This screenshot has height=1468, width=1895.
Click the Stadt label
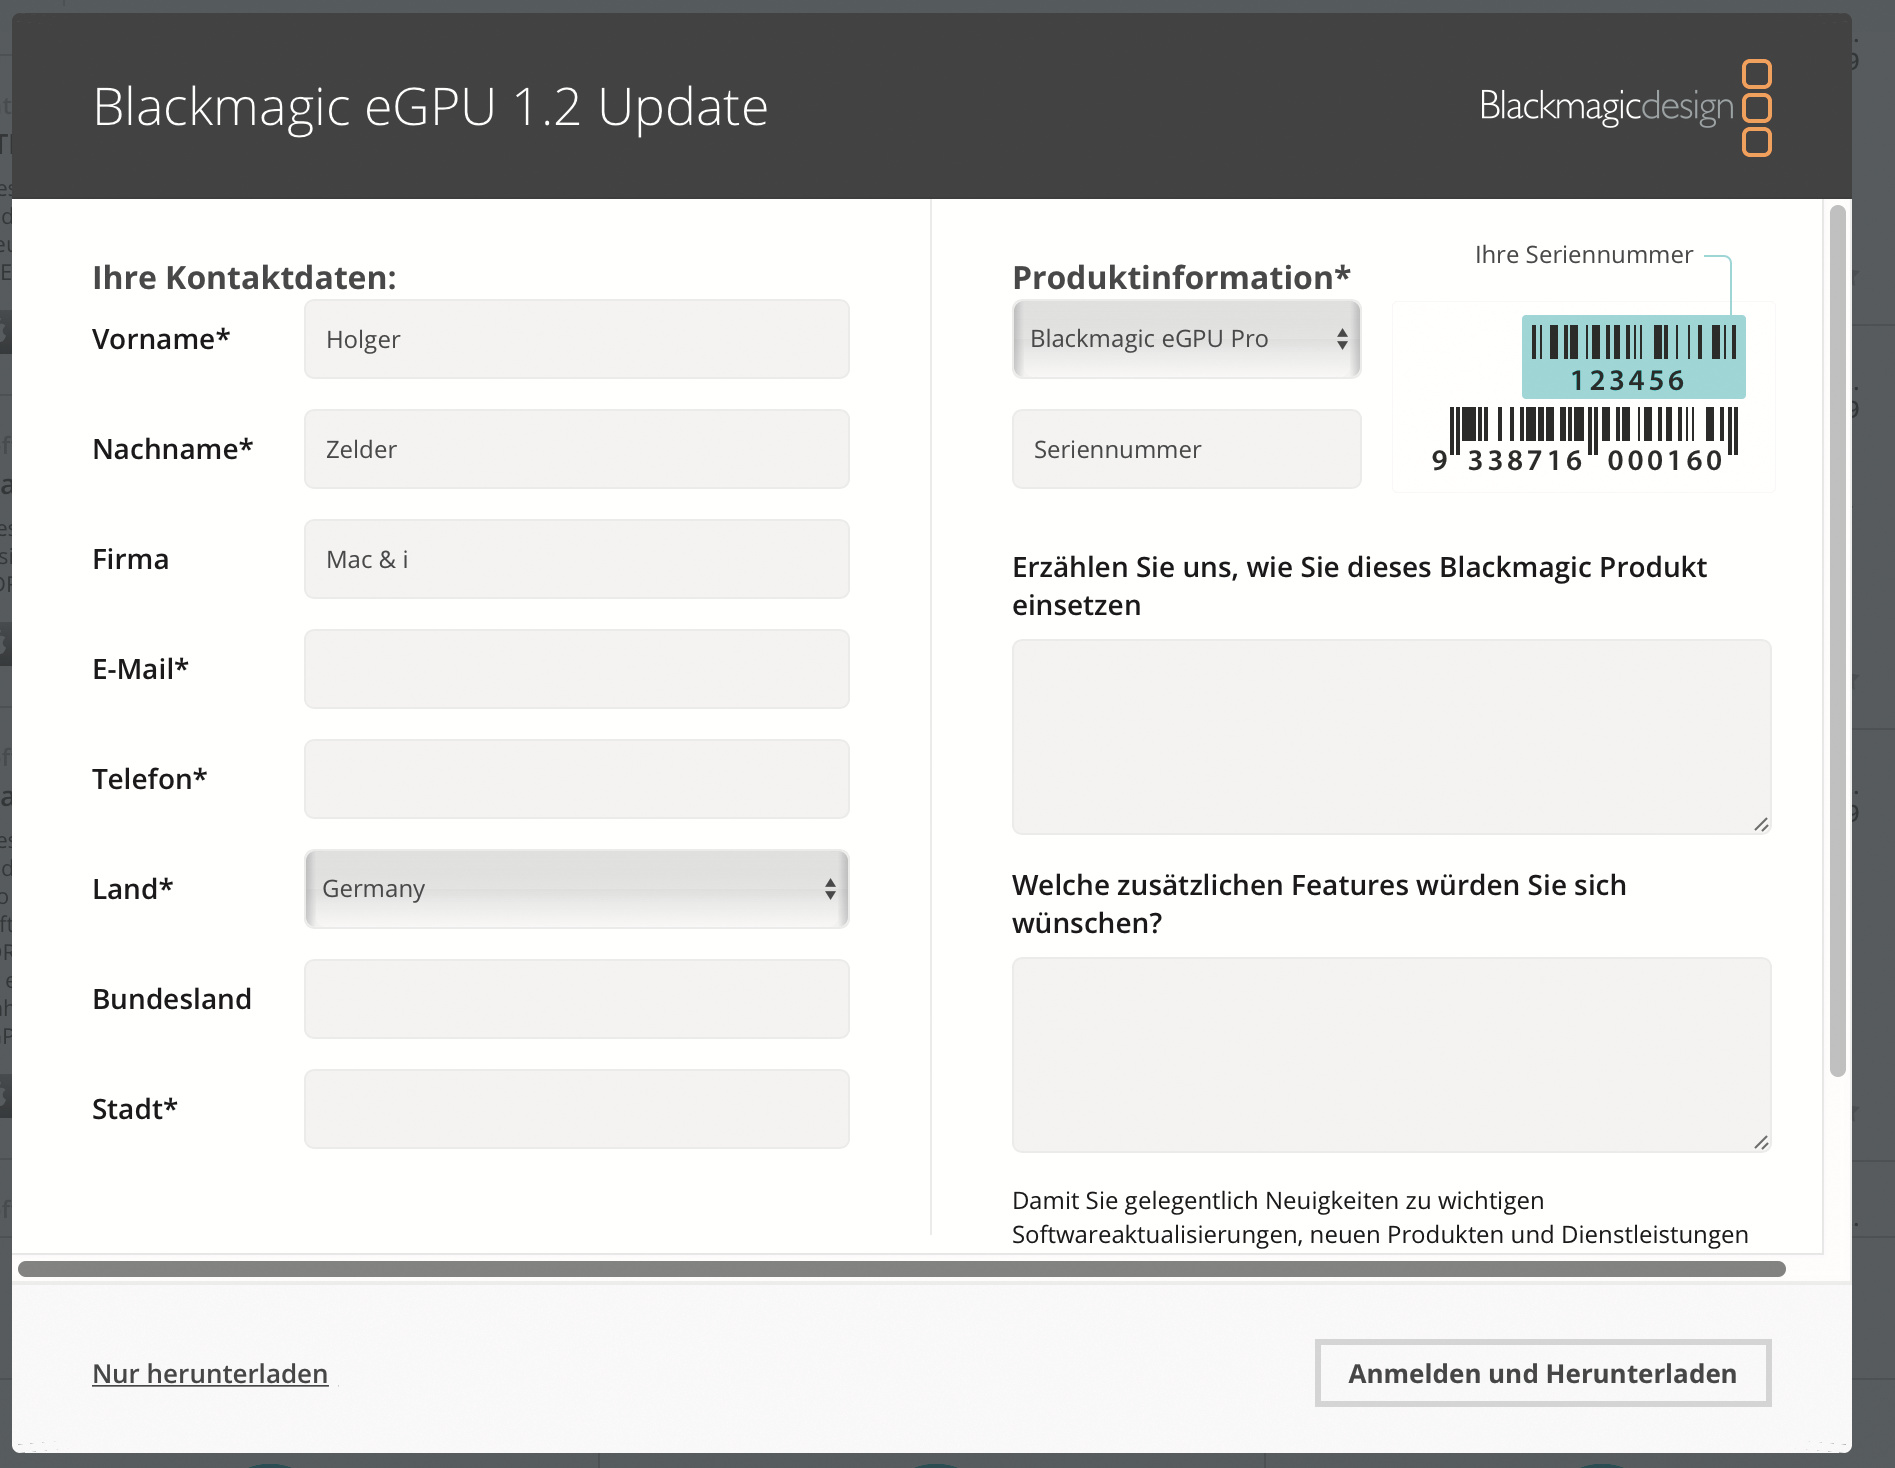tap(135, 1109)
